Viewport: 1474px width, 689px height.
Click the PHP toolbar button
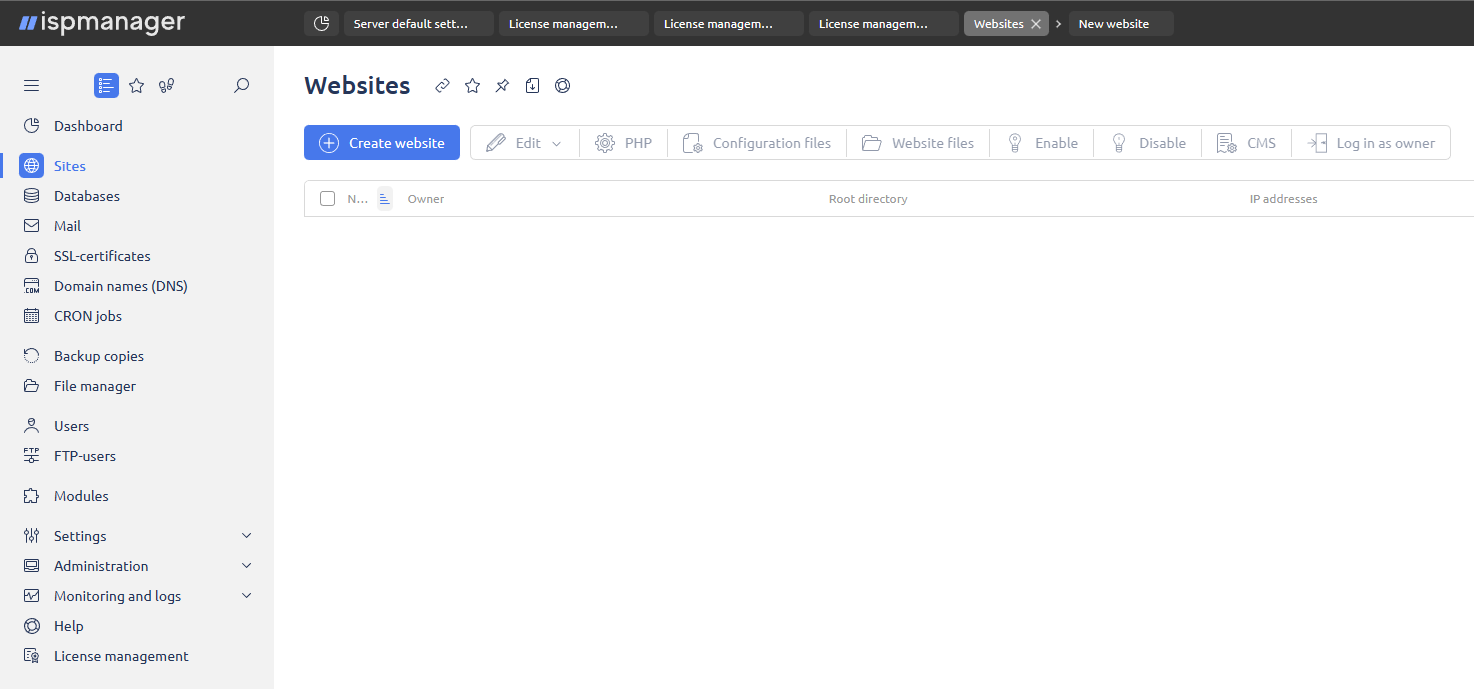(x=623, y=143)
